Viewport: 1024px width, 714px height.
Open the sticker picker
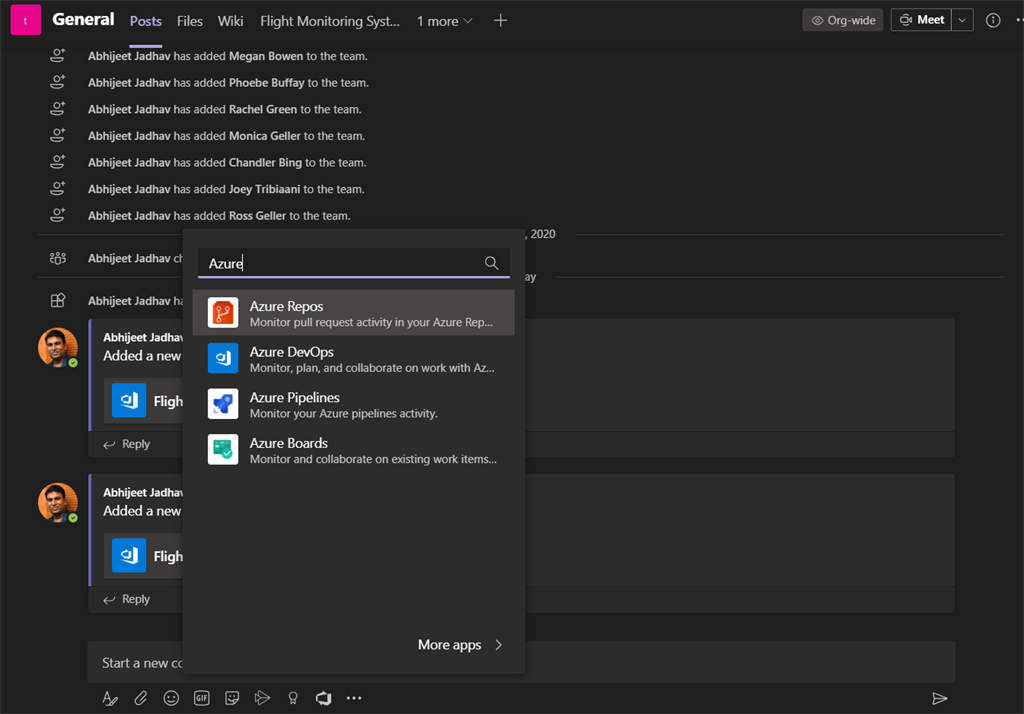232,698
